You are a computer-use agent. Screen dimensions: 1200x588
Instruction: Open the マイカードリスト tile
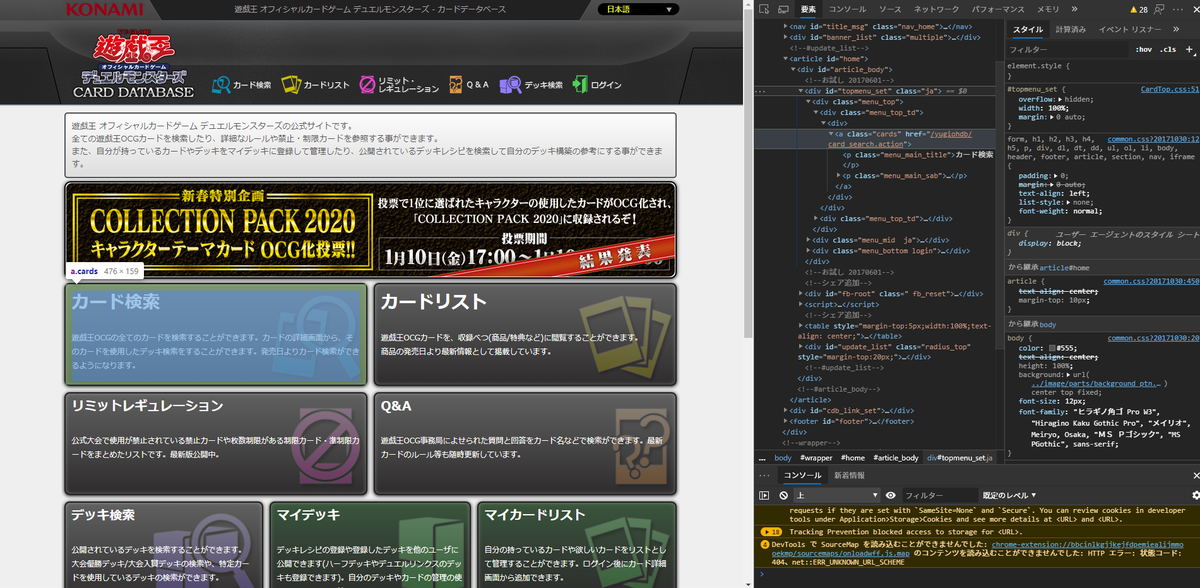(577, 545)
